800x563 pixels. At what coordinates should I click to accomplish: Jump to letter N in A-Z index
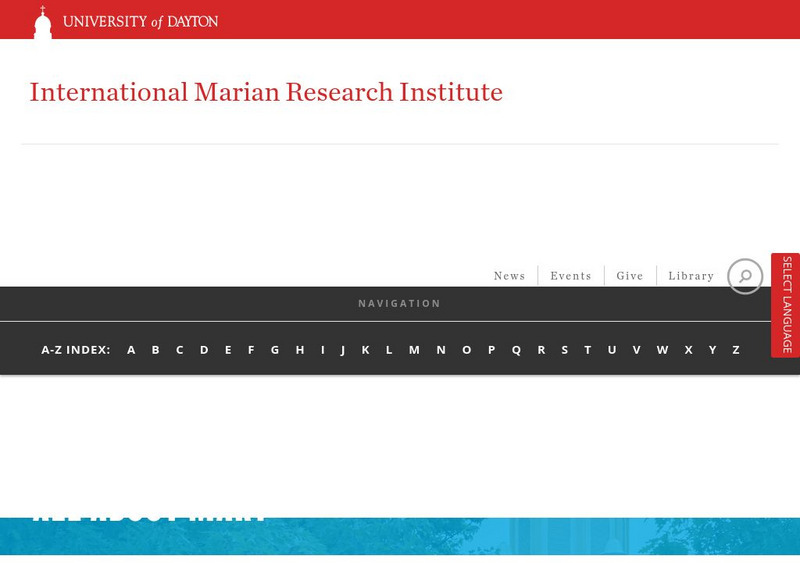pyautogui.click(x=441, y=350)
